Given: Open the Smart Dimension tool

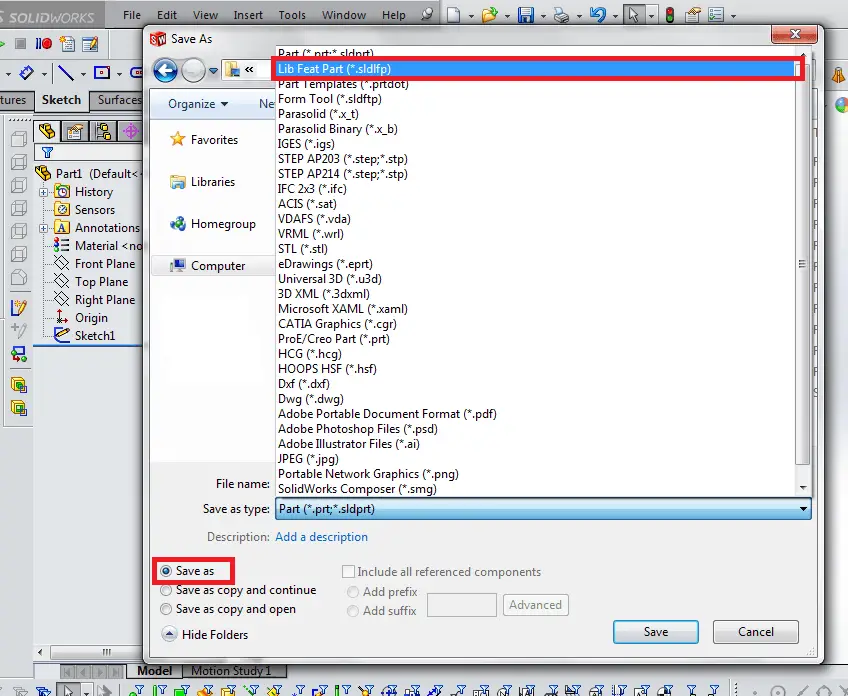Looking at the screenshot, I should 27,72.
